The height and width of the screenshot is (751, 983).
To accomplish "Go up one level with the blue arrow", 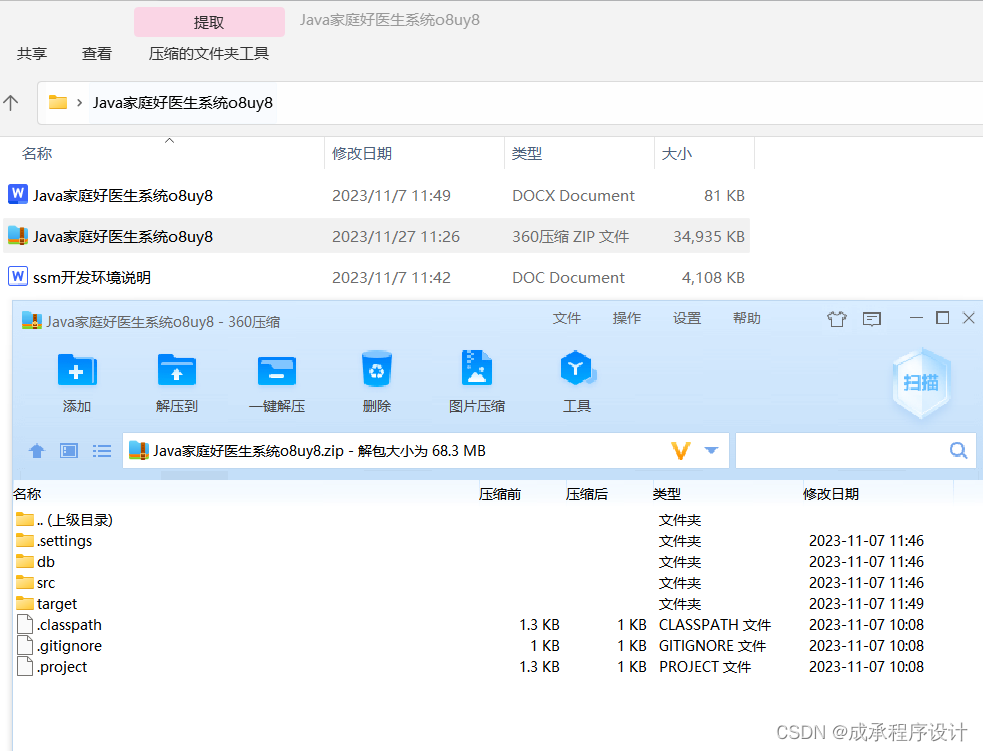I will [37, 451].
